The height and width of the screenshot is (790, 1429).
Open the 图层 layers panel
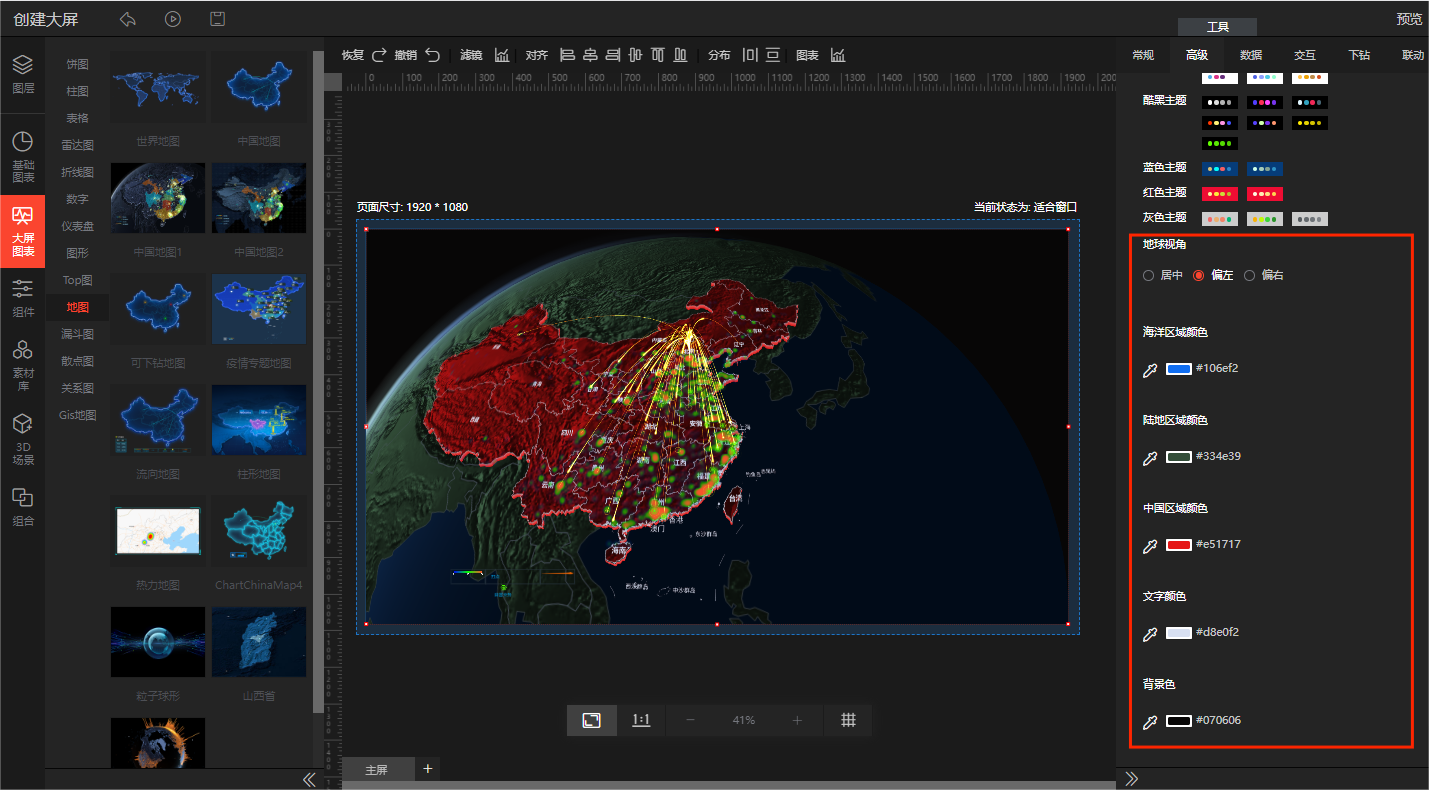tap(22, 74)
